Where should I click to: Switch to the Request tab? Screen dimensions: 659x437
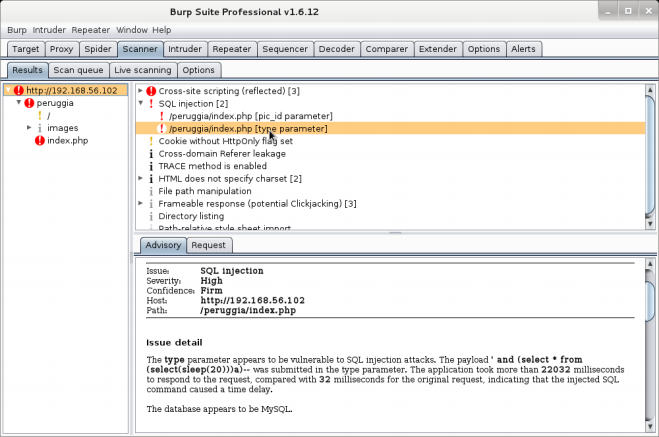(208, 245)
